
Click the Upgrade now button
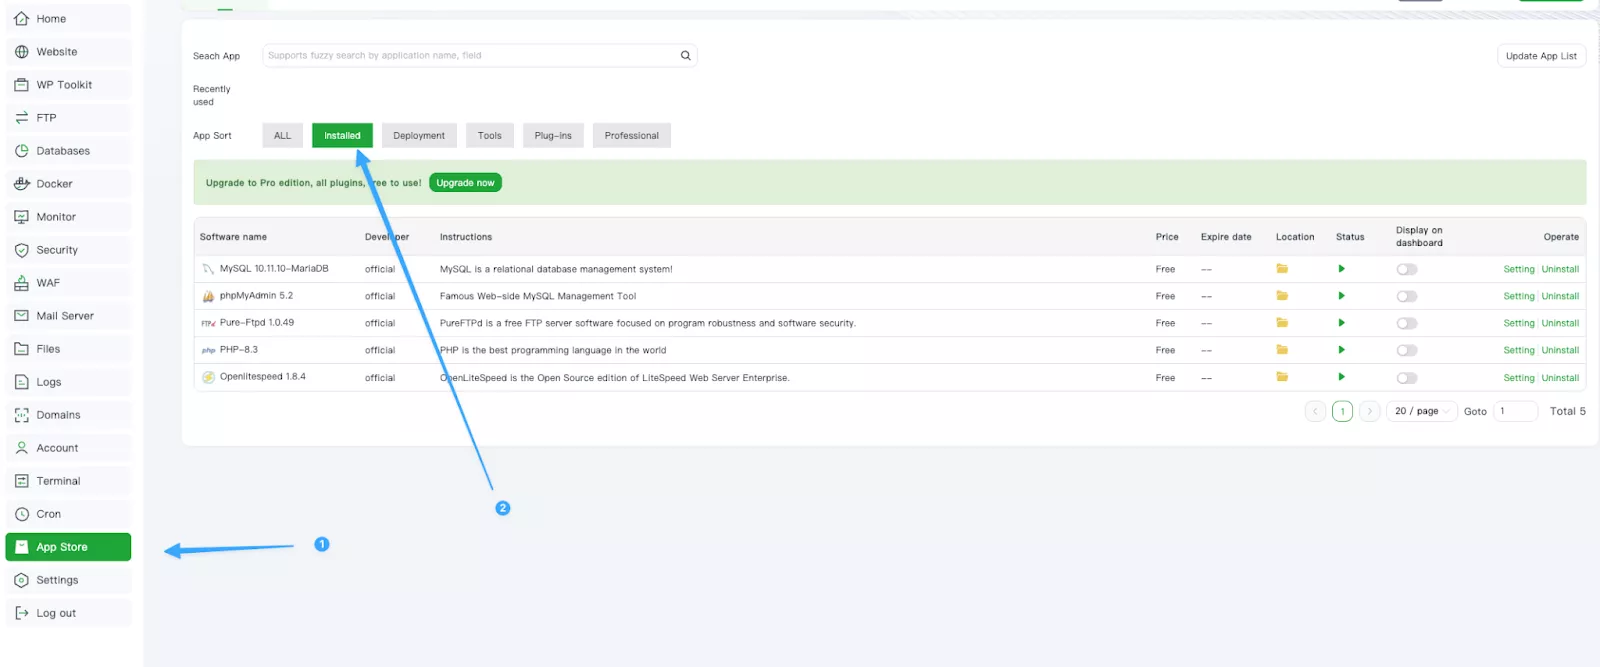(x=465, y=183)
